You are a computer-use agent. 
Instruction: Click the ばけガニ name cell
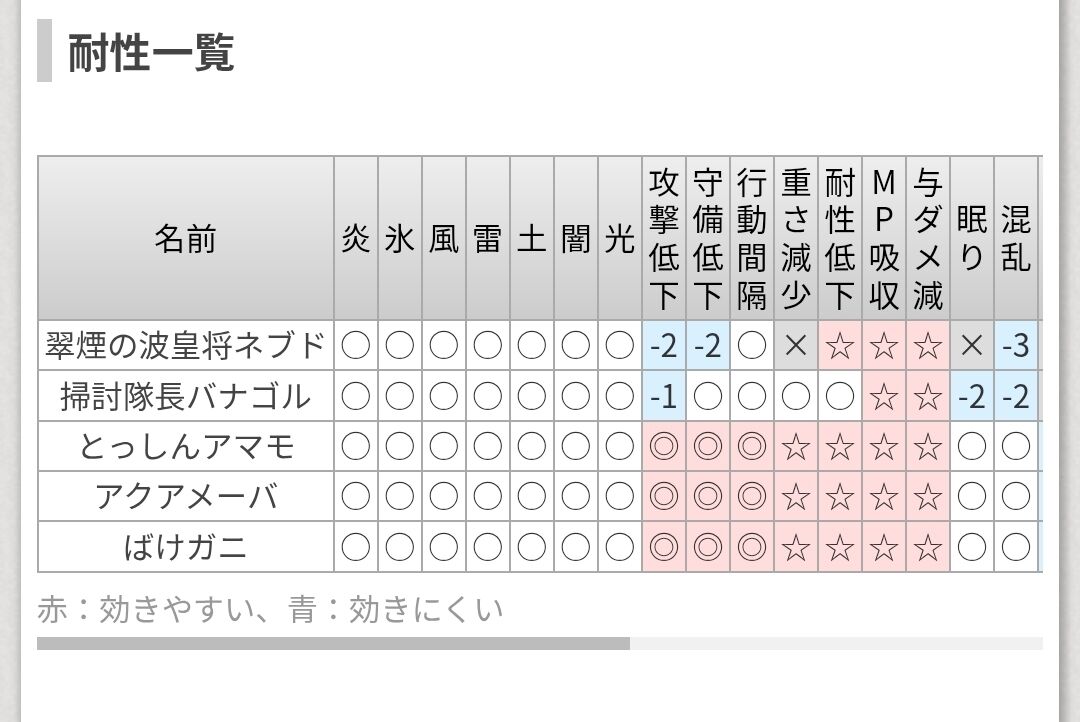pyautogui.click(x=186, y=547)
